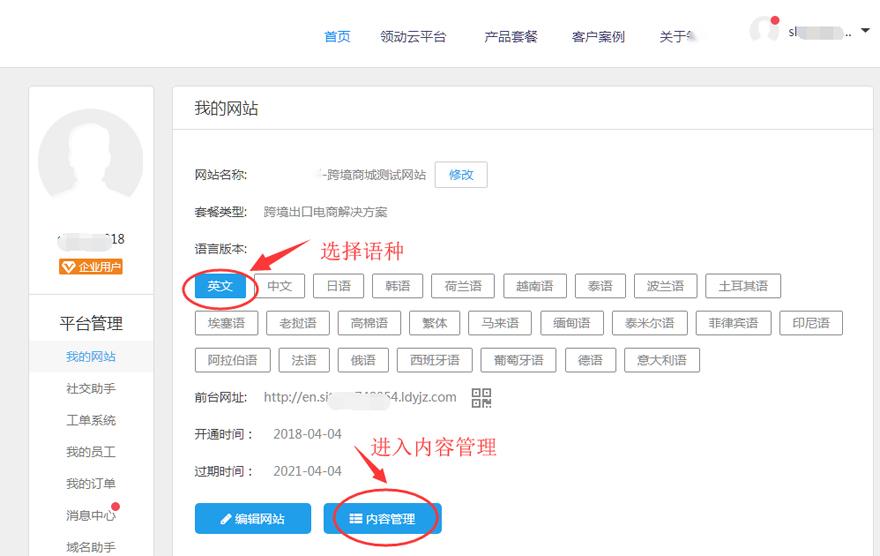Image resolution: width=880 pixels, height=556 pixels.
Task: Switch to 中文 language version
Action: point(279,286)
